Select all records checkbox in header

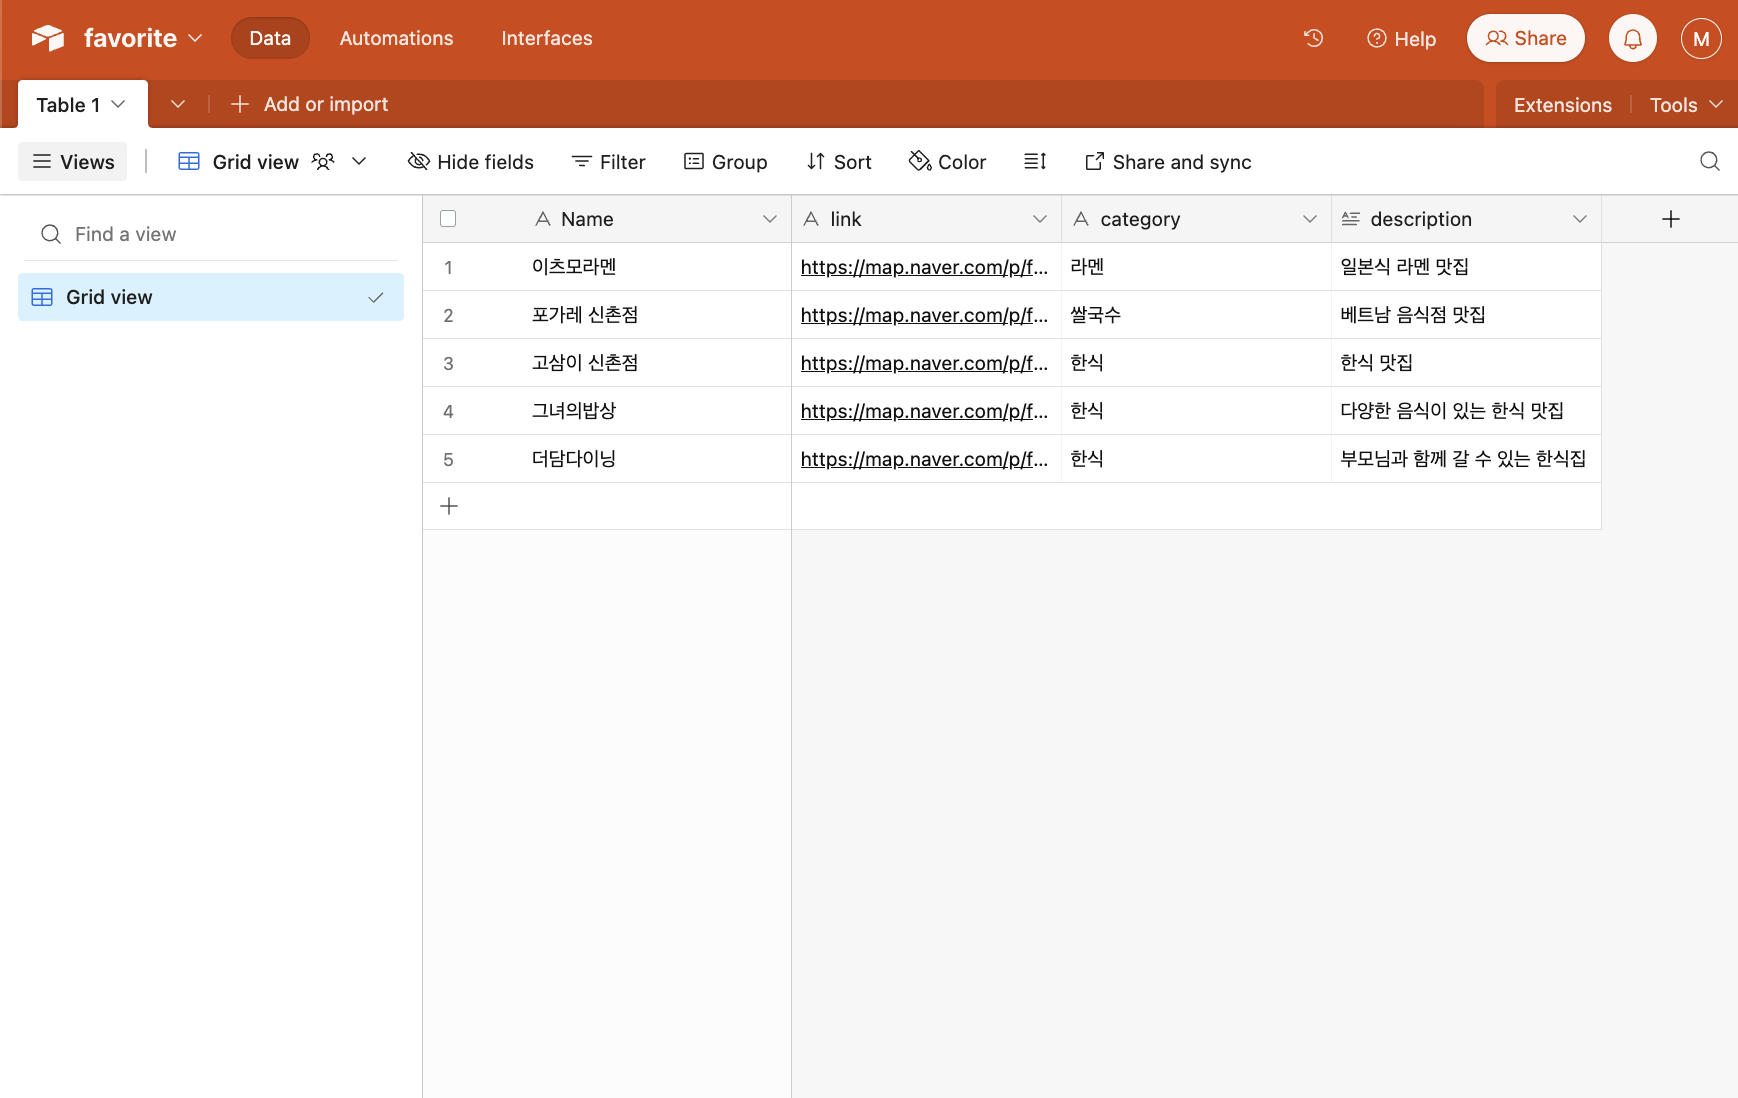[x=448, y=219]
